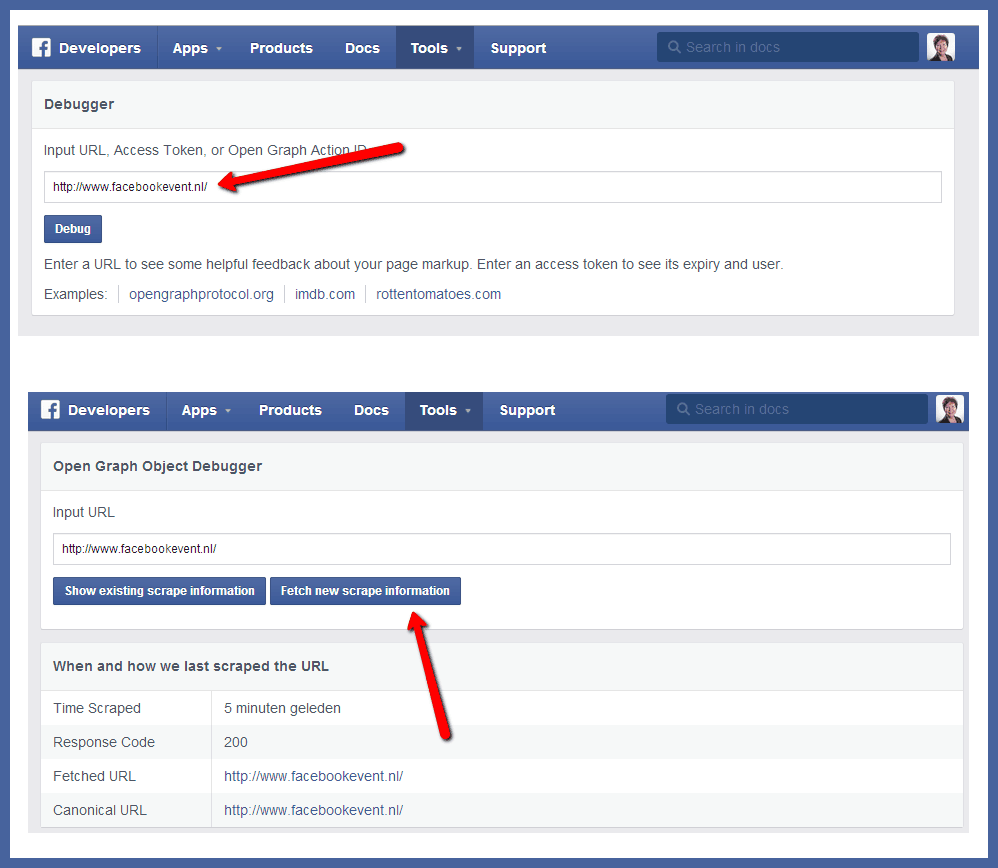
Task: Expand the Apps dropdown on the Debugger page
Action: (x=197, y=48)
